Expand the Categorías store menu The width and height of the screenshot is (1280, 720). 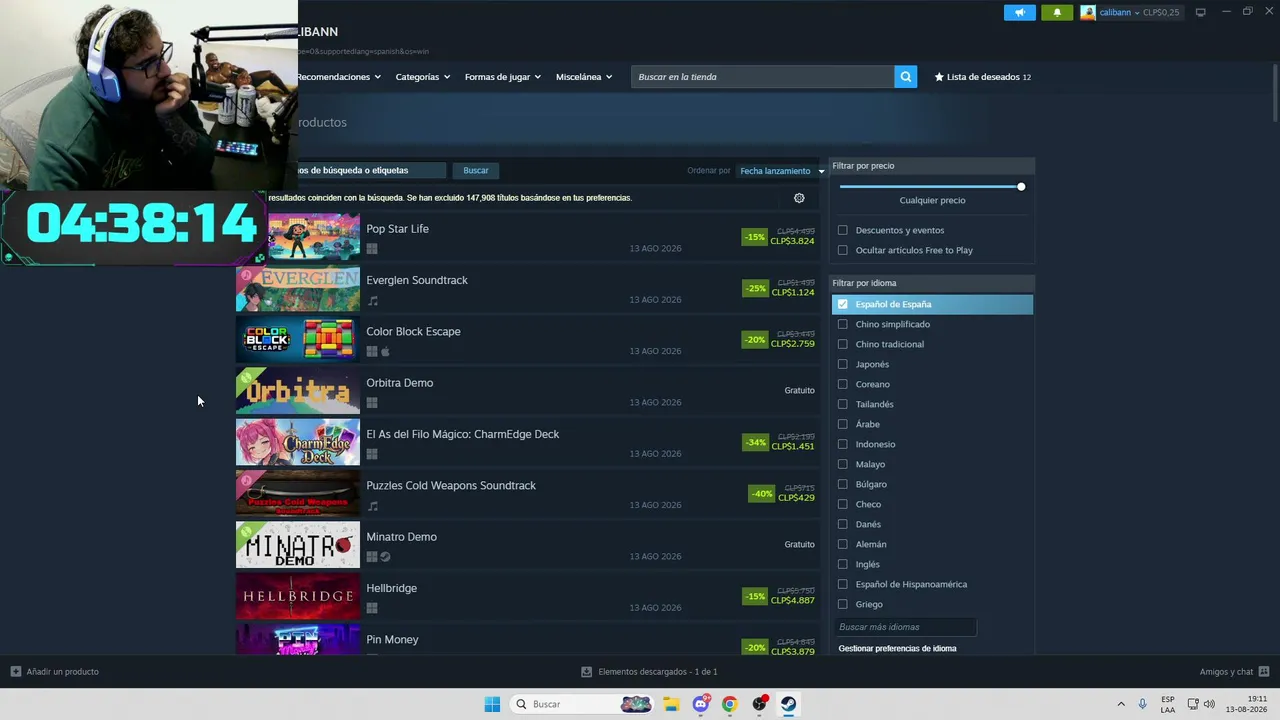[x=422, y=77]
